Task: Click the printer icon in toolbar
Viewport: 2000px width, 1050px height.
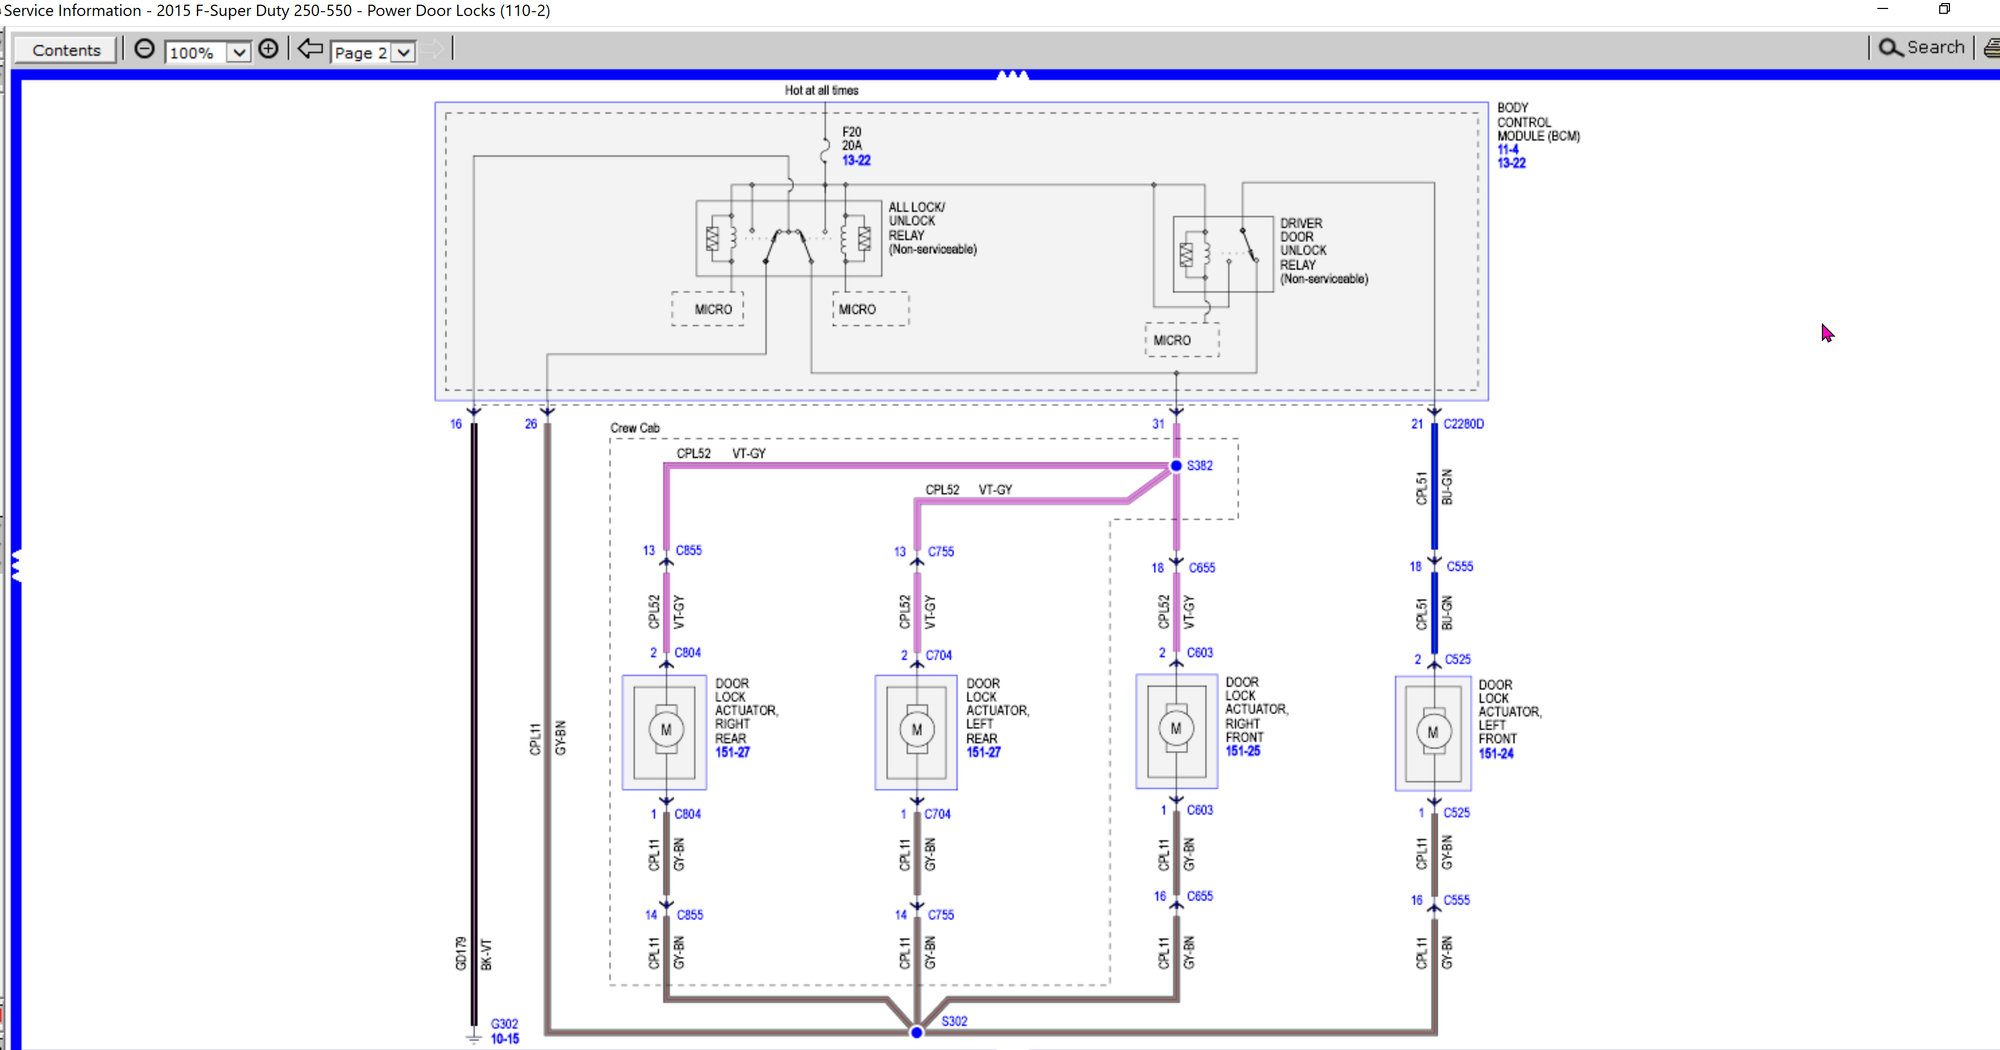Action: click(x=1991, y=48)
